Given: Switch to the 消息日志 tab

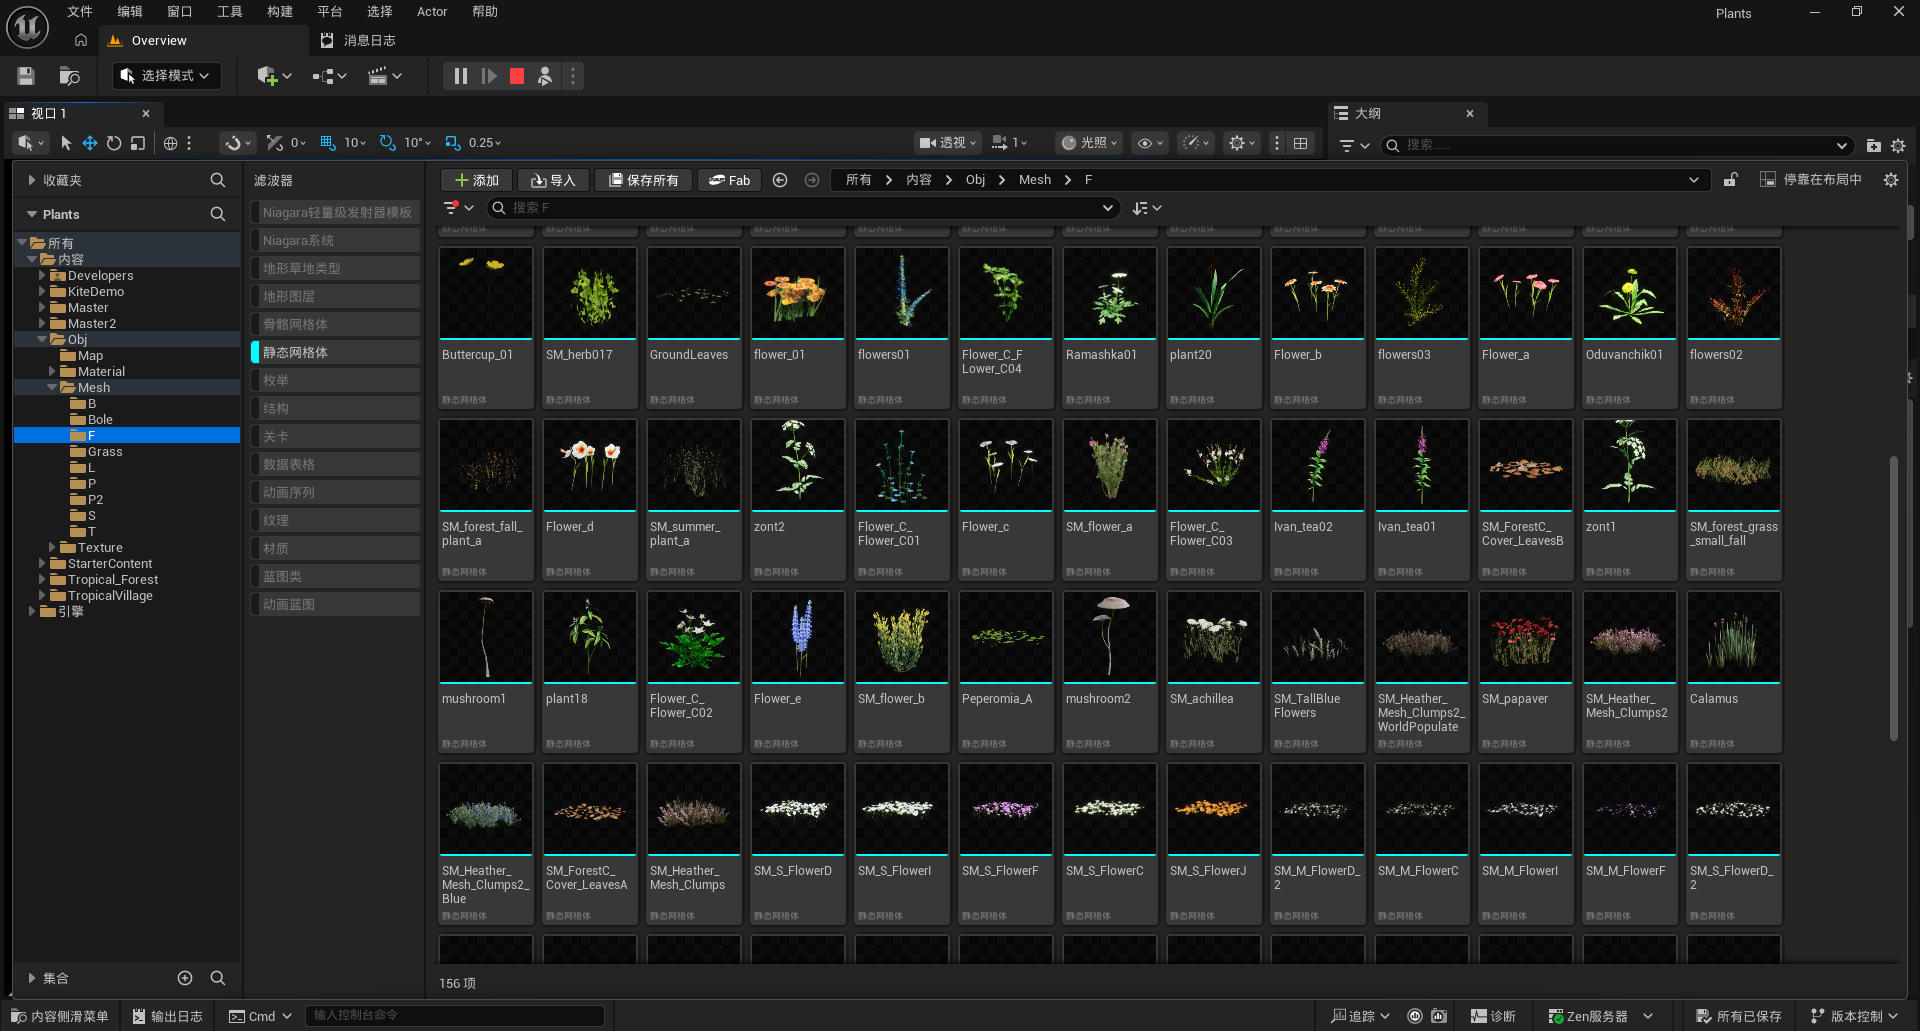Looking at the screenshot, I should (x=358, y=41).
